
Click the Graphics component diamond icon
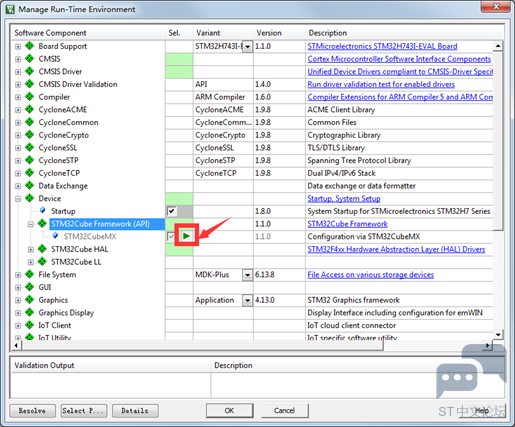tap(30, 300)
